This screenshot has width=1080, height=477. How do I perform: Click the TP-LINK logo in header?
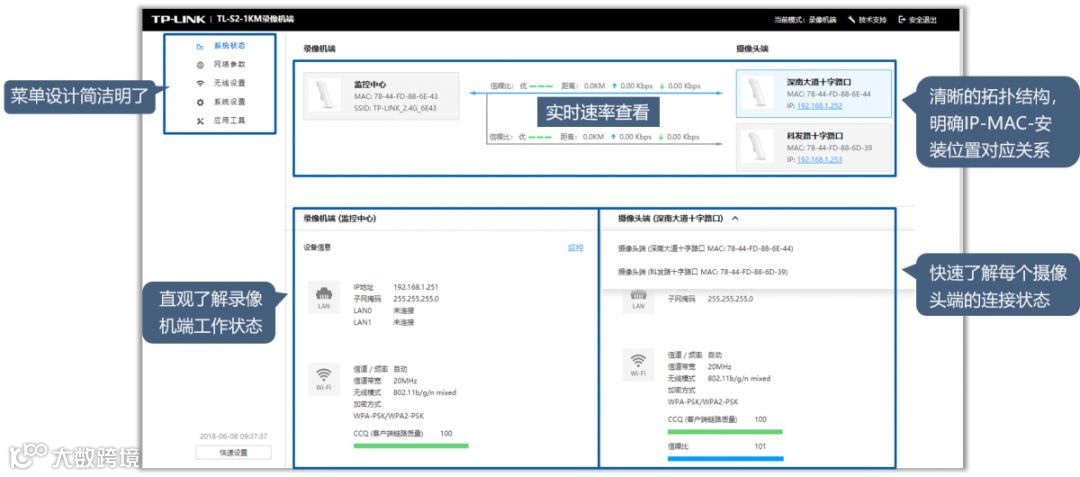[x=178, y=19]
